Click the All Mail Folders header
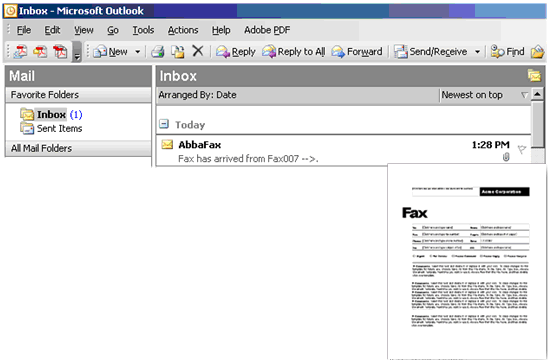The width and height of the screenshot is (550, 362). pos(78,148)
